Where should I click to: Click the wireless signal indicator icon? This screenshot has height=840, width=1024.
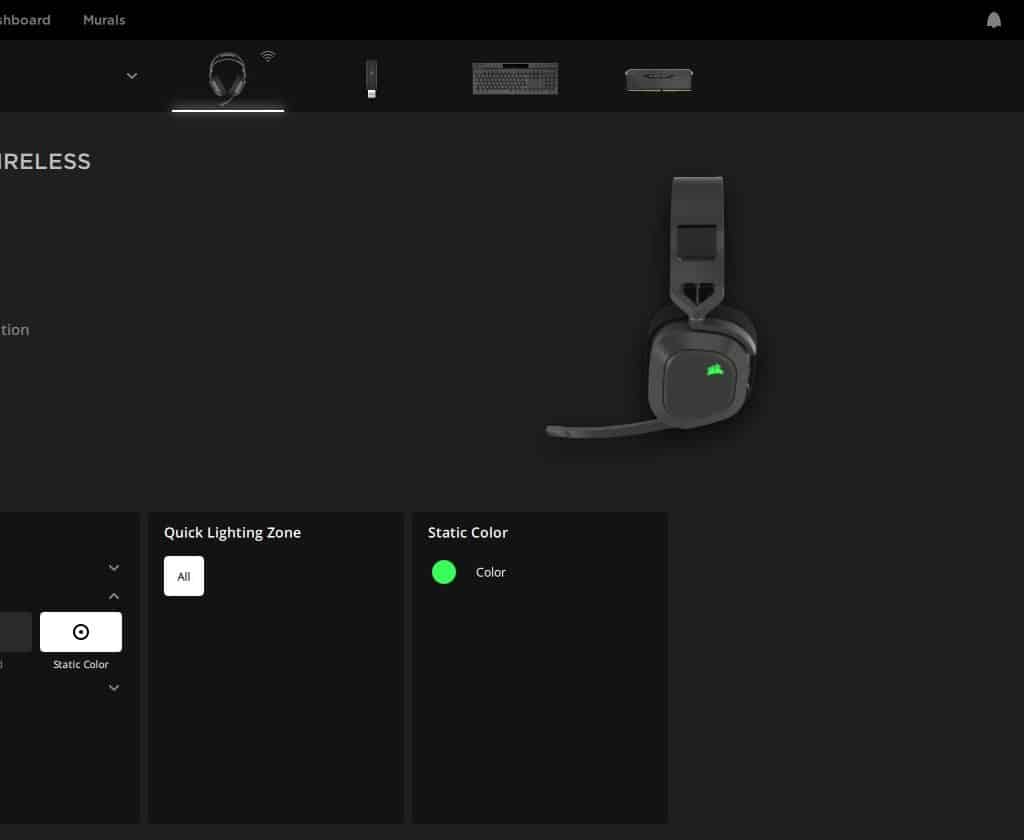click(268, 56)
